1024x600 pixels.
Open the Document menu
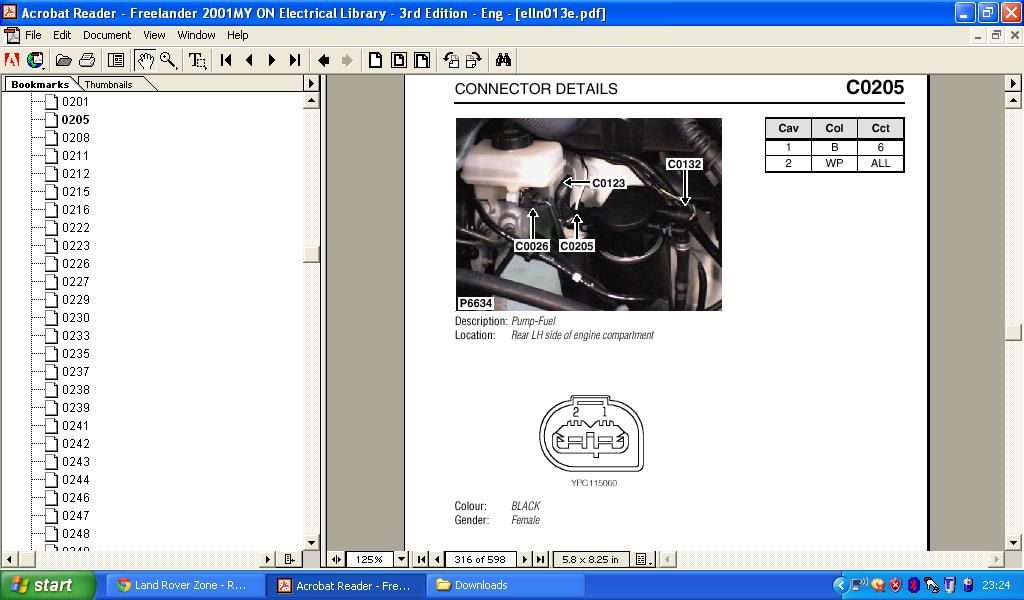tap(106, 35)
